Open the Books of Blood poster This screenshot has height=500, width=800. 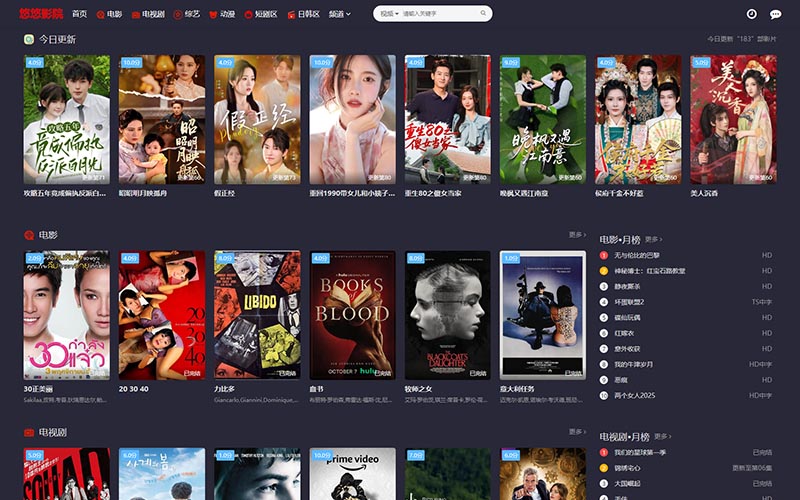click(353, 315)
